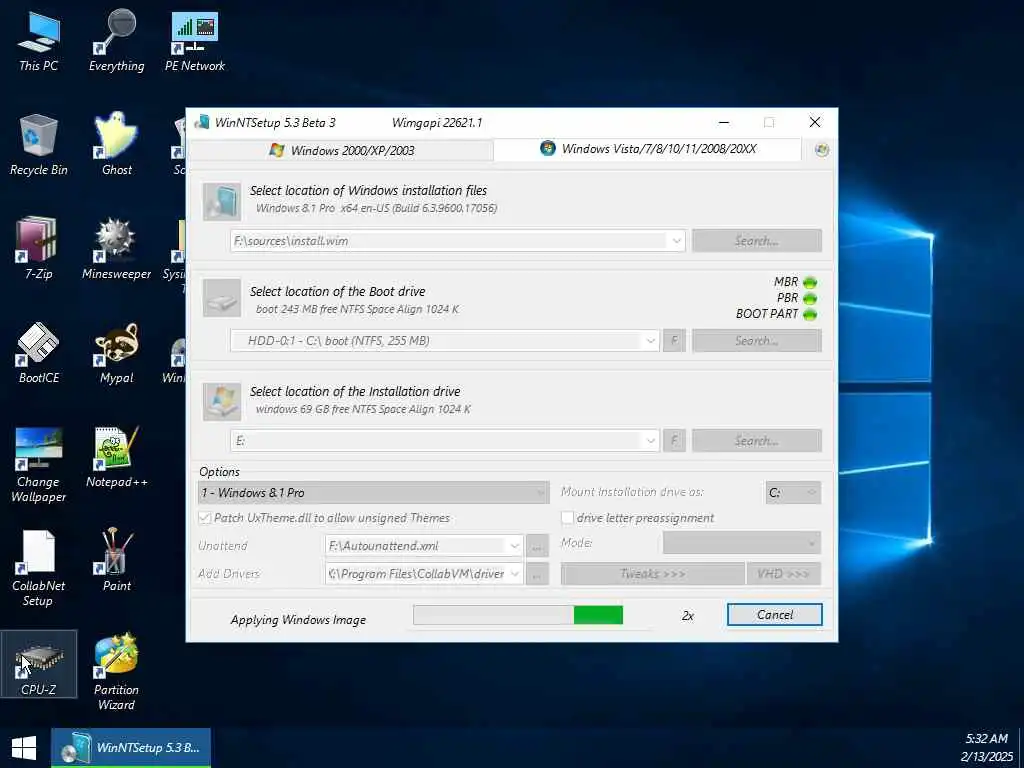Expand the HDD-0:1 boot drive dropdown
The width and height of the screenshot is (1024, 768).
click(x=650, y=341)
